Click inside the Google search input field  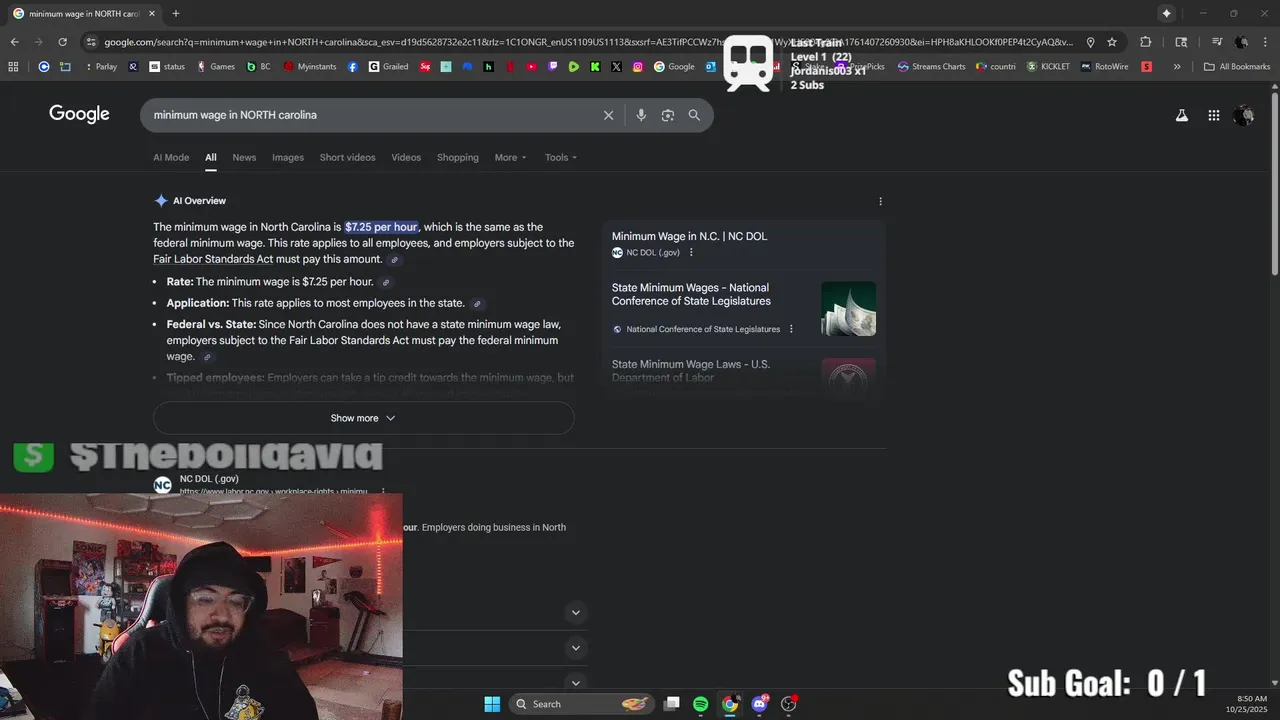click(x=370, y=115)
